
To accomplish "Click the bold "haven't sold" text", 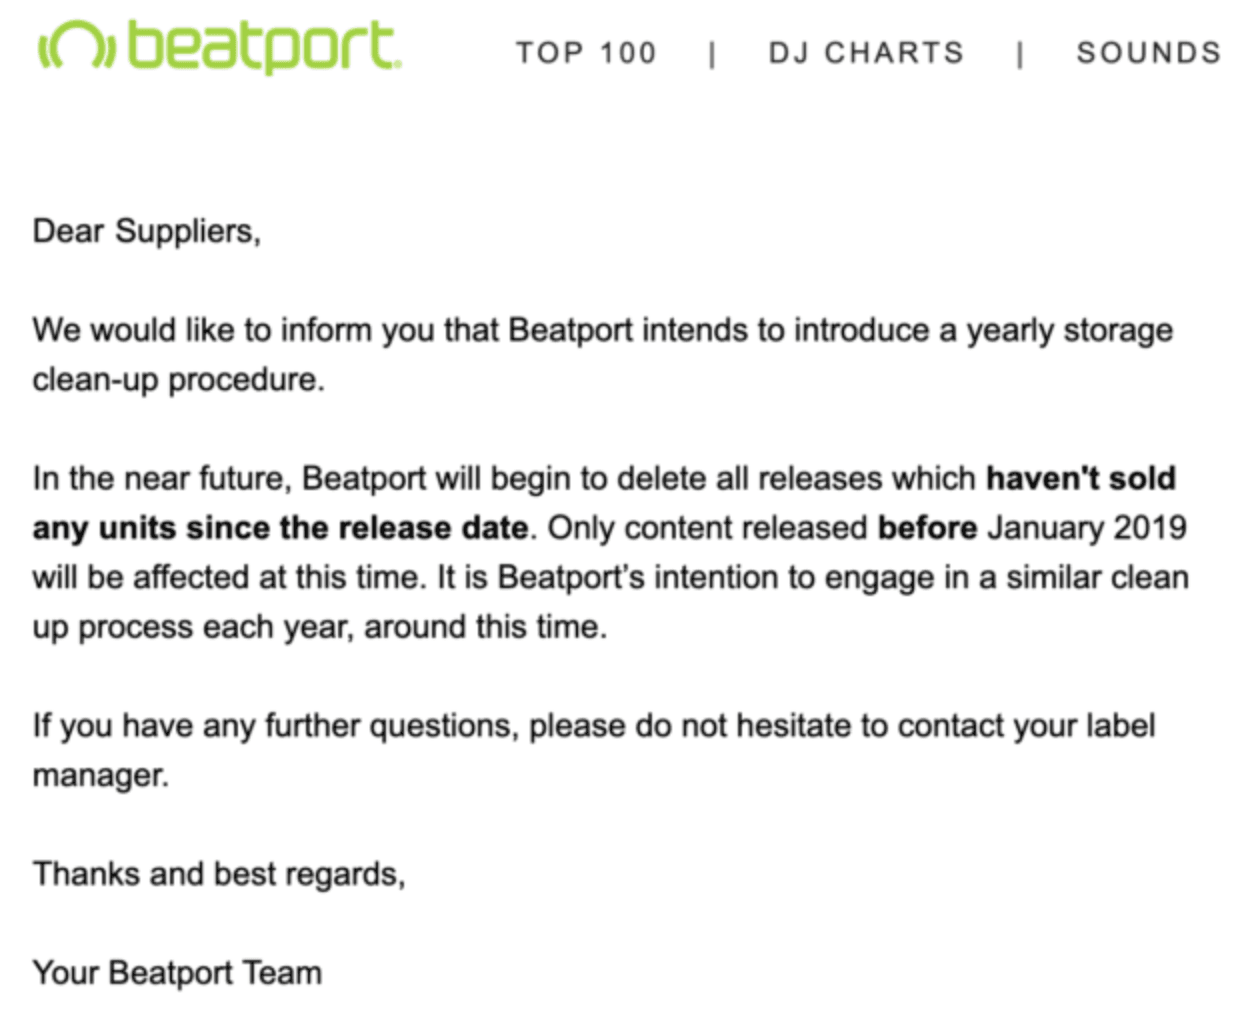I will (1081, 478).
